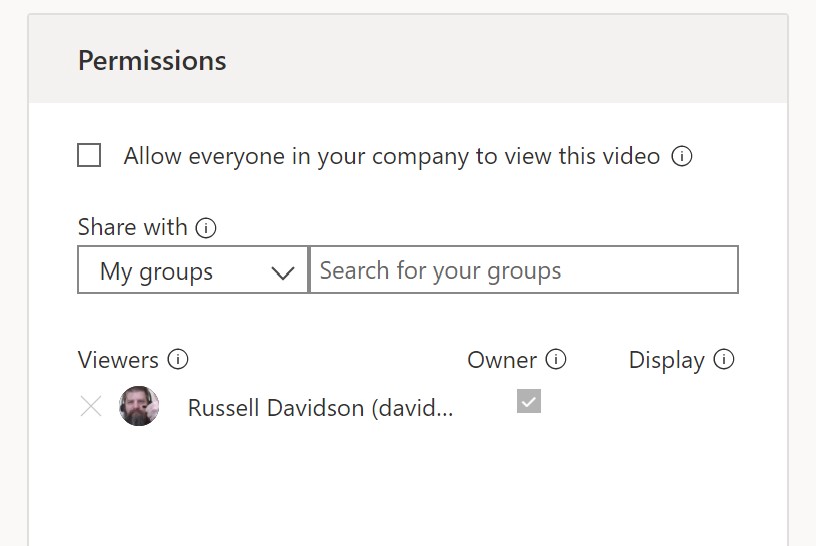Click the chevron arrow beside My groups
The height and width of the screenshot is (546, 816).
pos(283,273)
